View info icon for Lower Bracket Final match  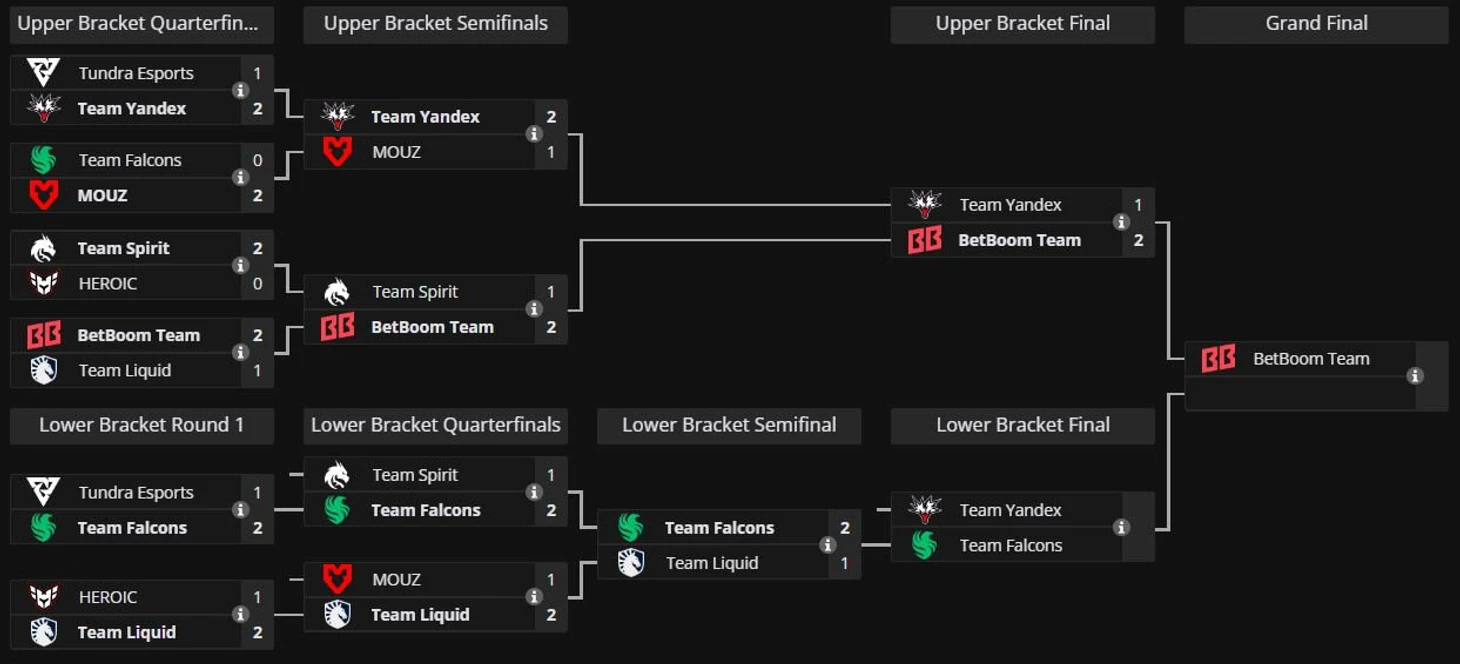pyautogui.click(x=1121, y=527)
